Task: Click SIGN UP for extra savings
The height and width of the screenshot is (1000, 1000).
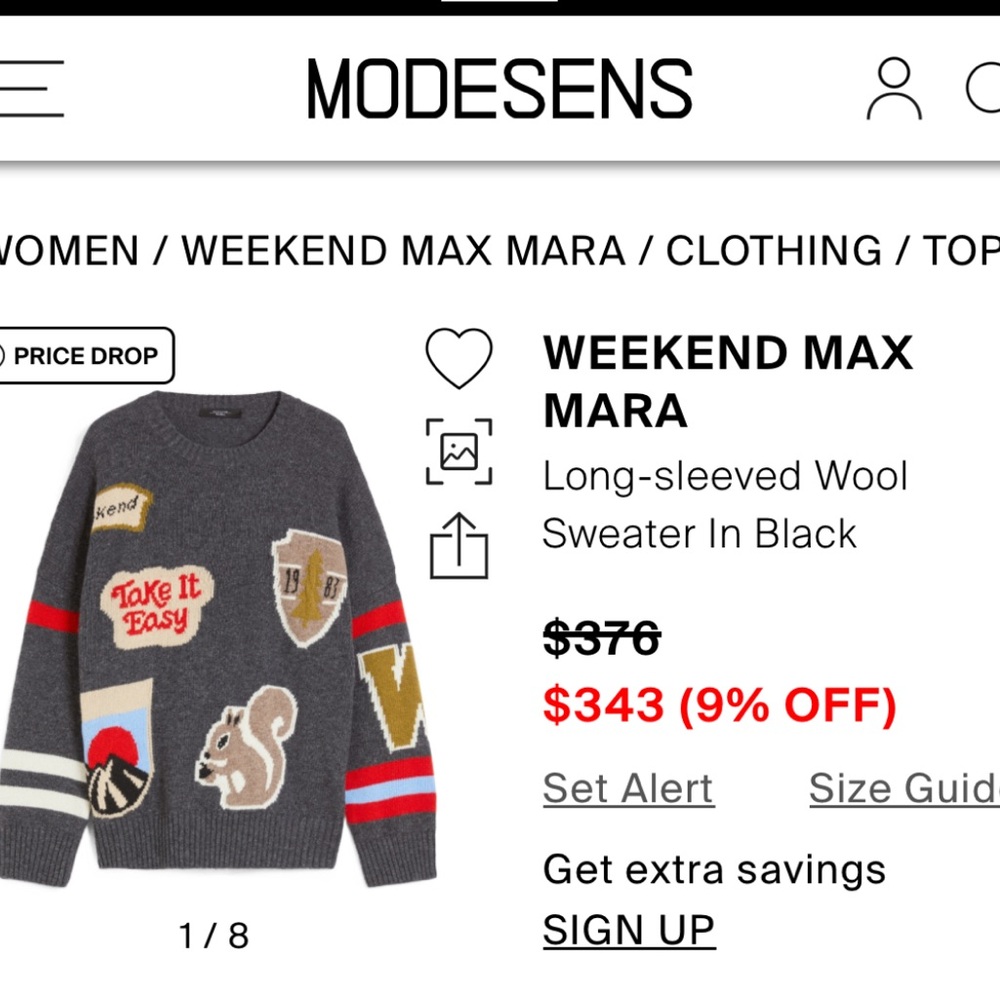Action: coord(628,930)
